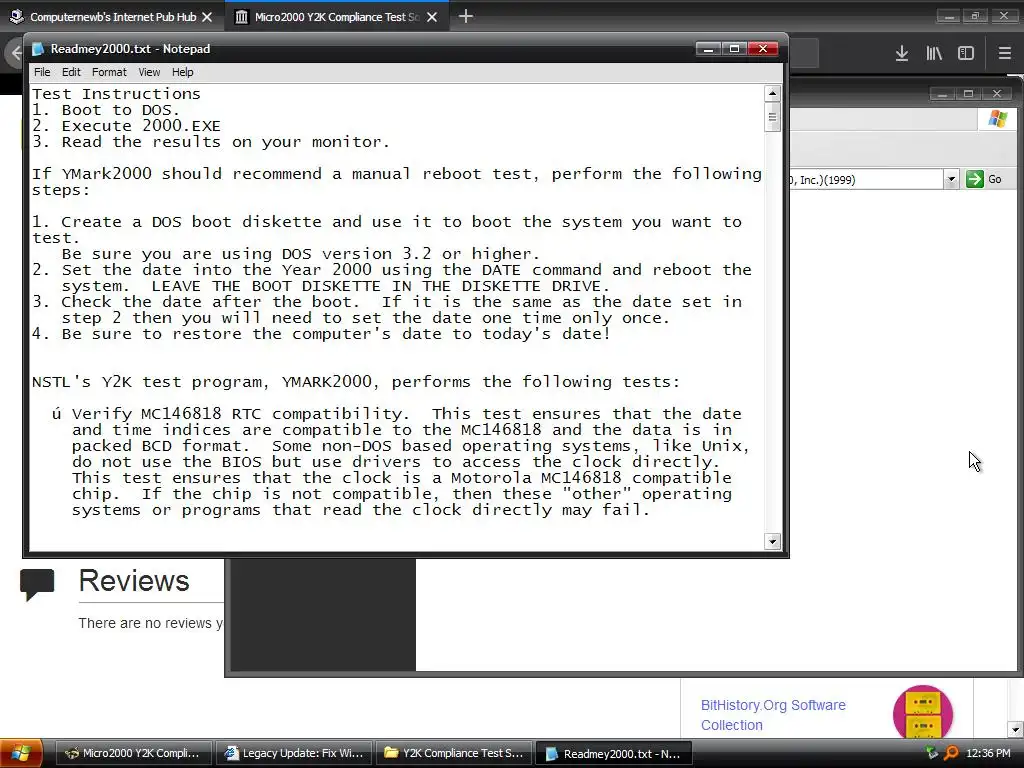Close the Computernewb's Internet Pub Hub tab
This screenshot has height=768, width=1024.
[207, 17]
